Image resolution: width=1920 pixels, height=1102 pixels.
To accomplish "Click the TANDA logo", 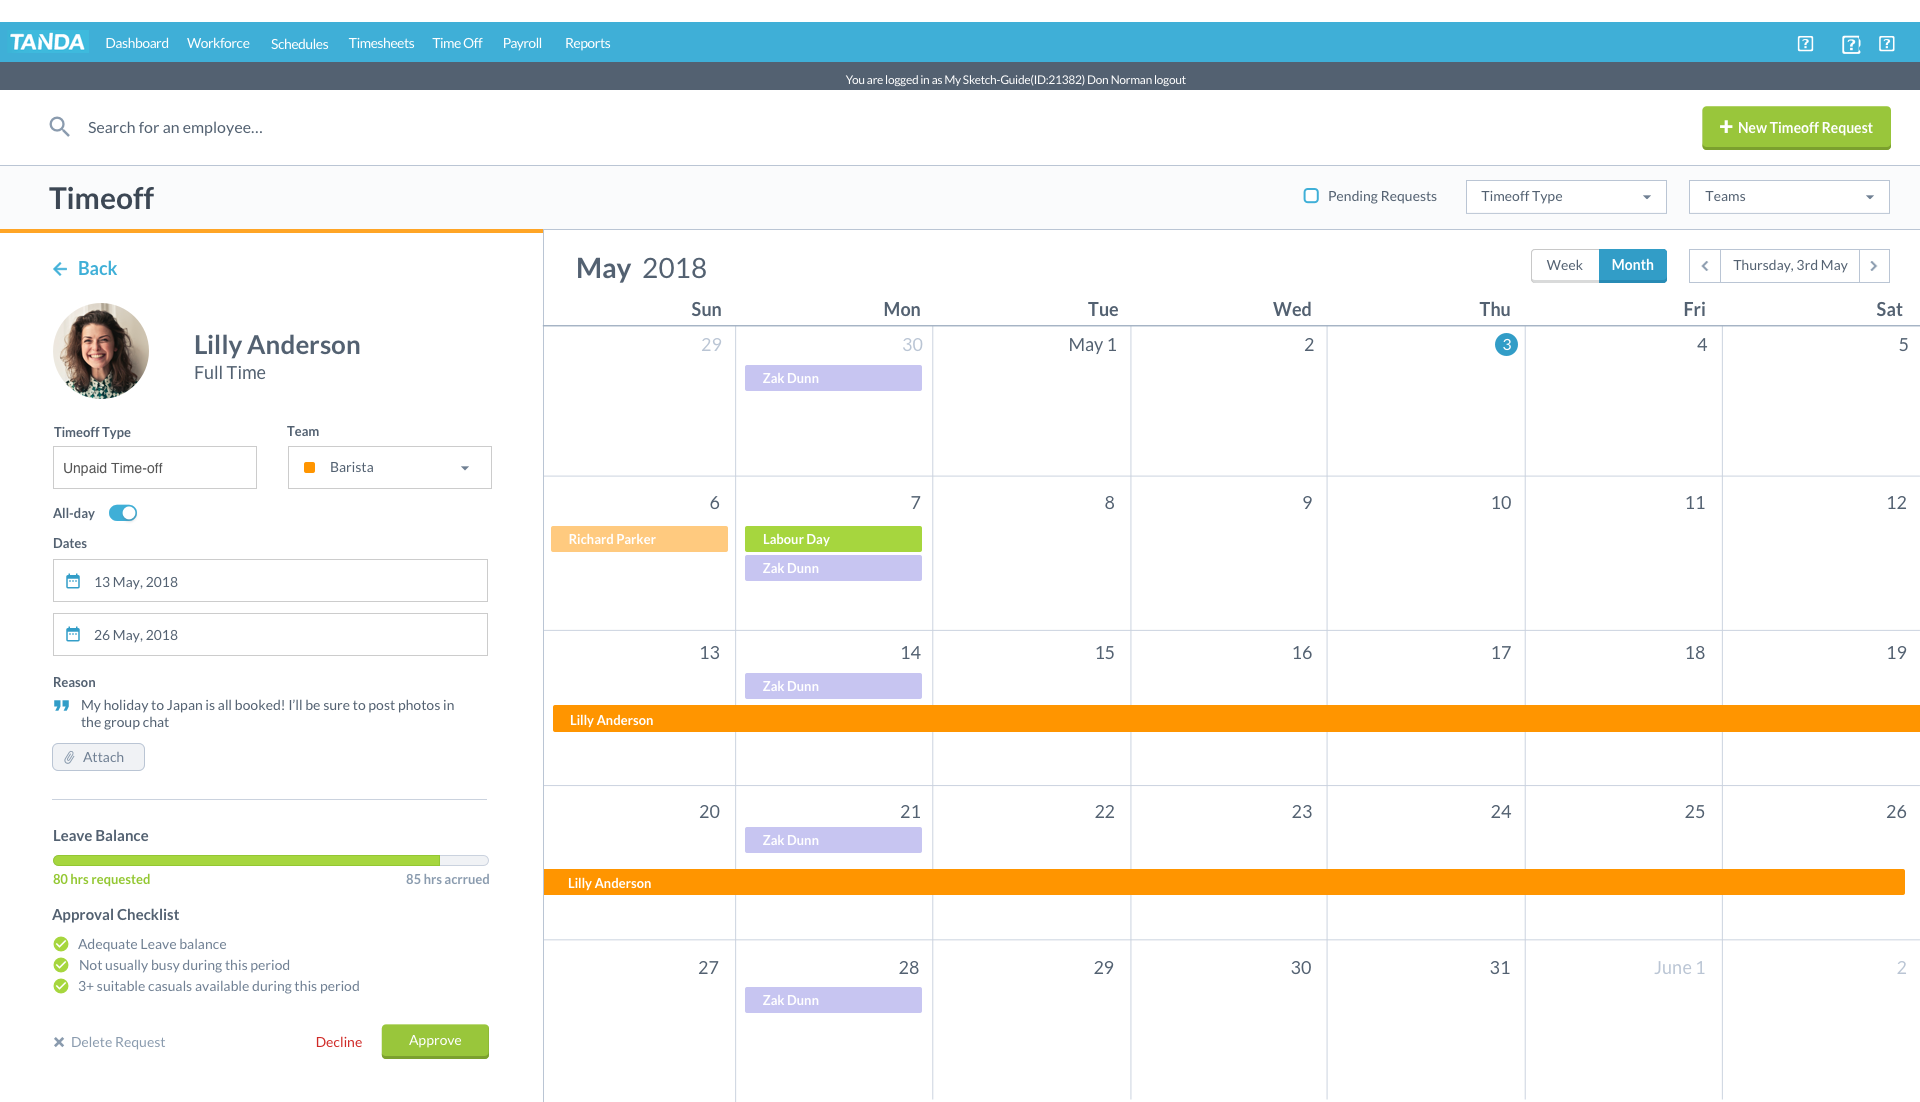I will [47, 42].
